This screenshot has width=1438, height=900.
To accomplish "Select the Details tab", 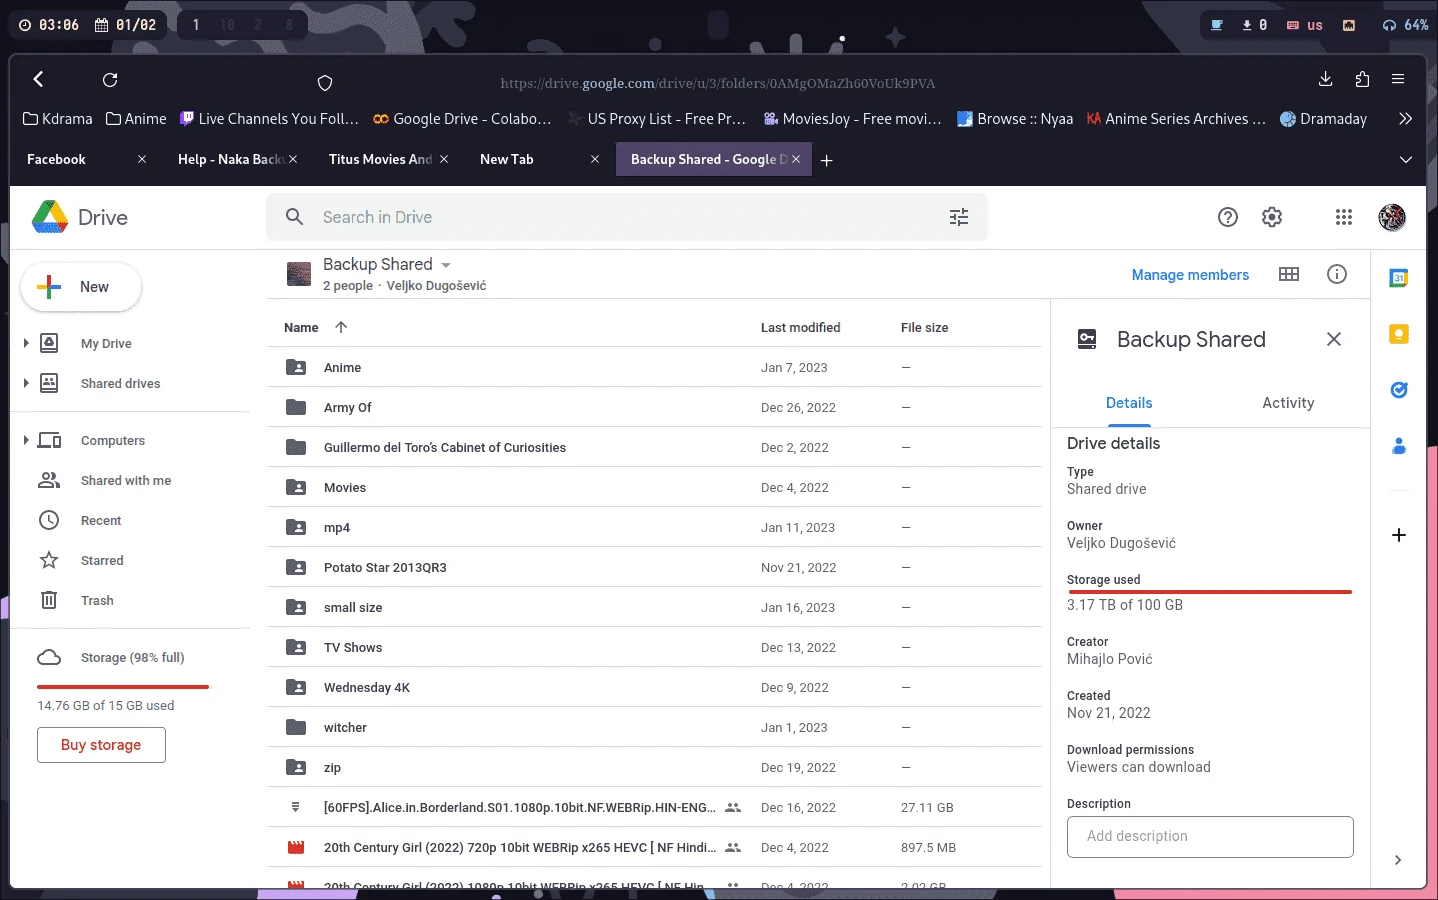I will click(1129, 403).
